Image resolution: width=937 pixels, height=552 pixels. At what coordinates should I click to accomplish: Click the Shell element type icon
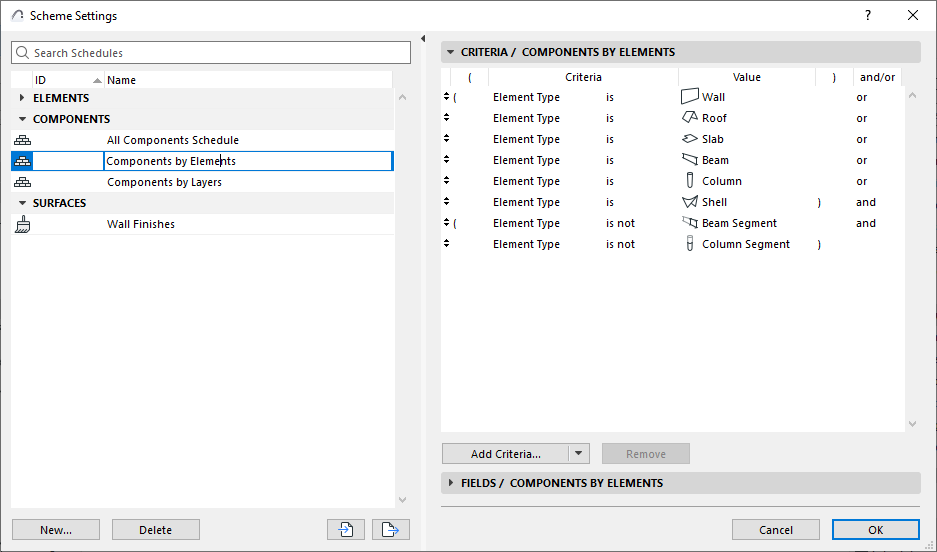pos(689,202)
